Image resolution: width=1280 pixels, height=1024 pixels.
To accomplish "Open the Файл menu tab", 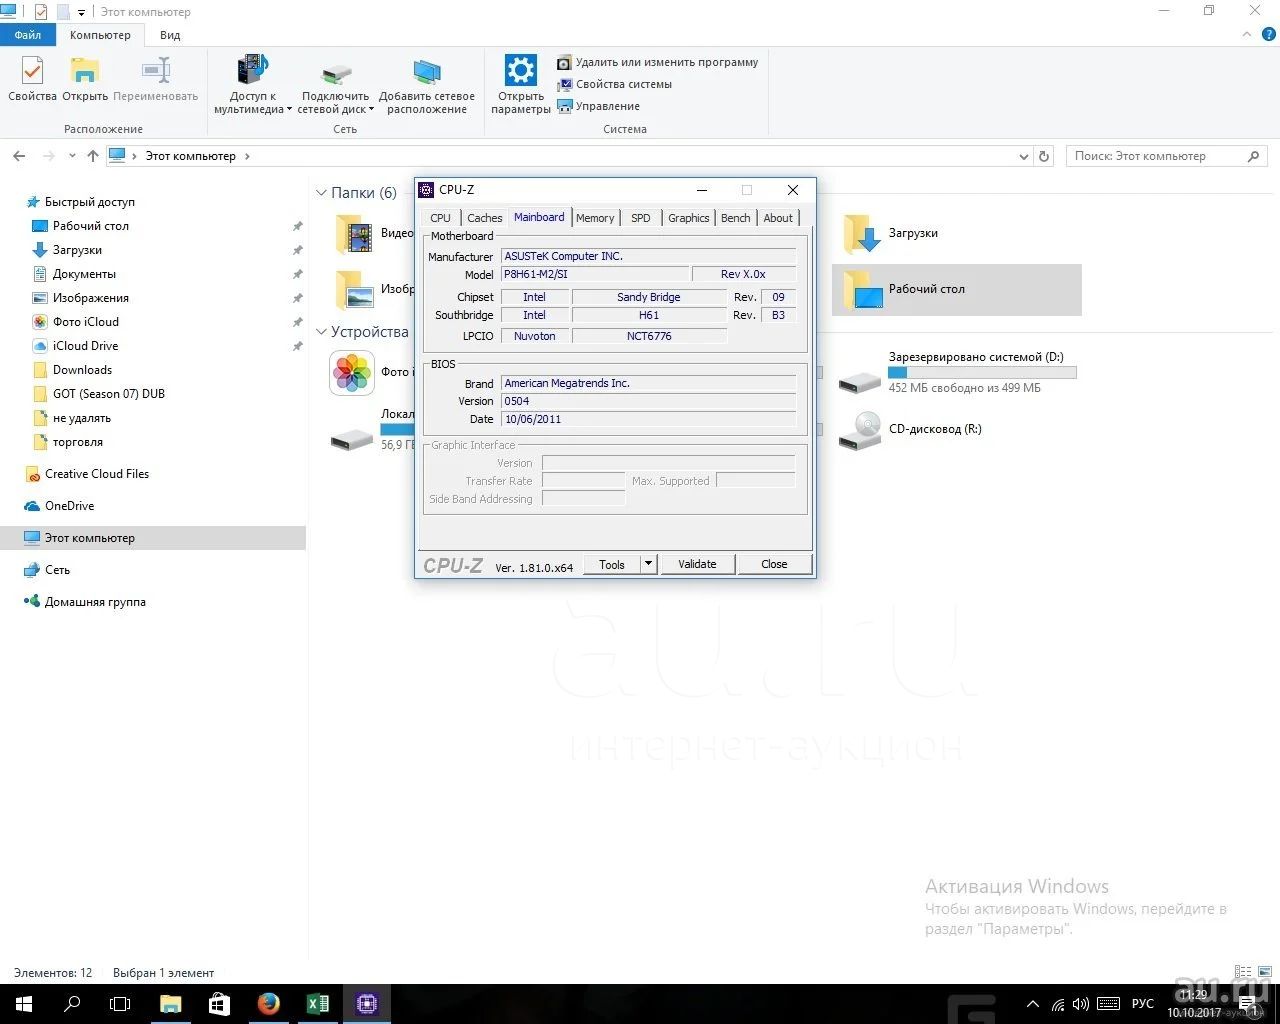I will (28, 35).
